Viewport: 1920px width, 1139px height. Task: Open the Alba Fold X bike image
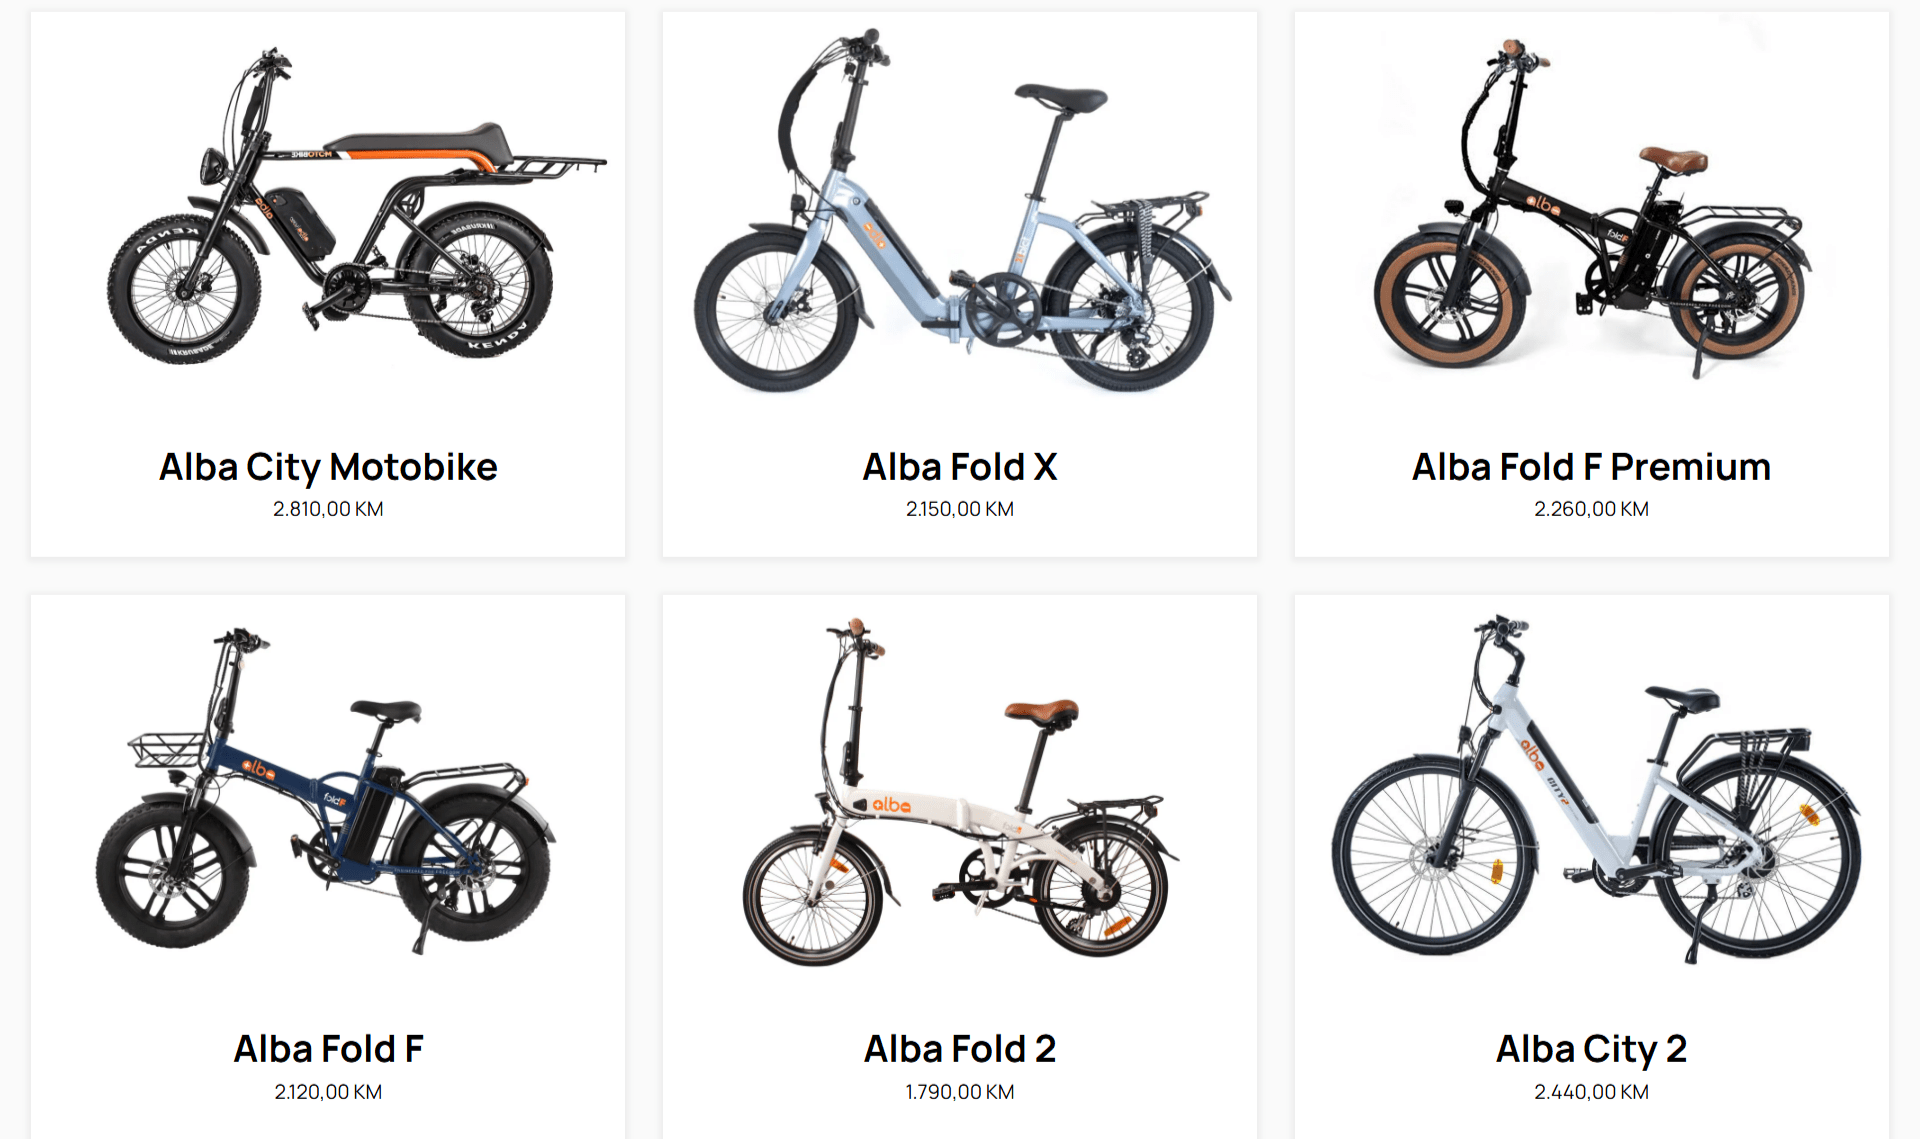961,210
